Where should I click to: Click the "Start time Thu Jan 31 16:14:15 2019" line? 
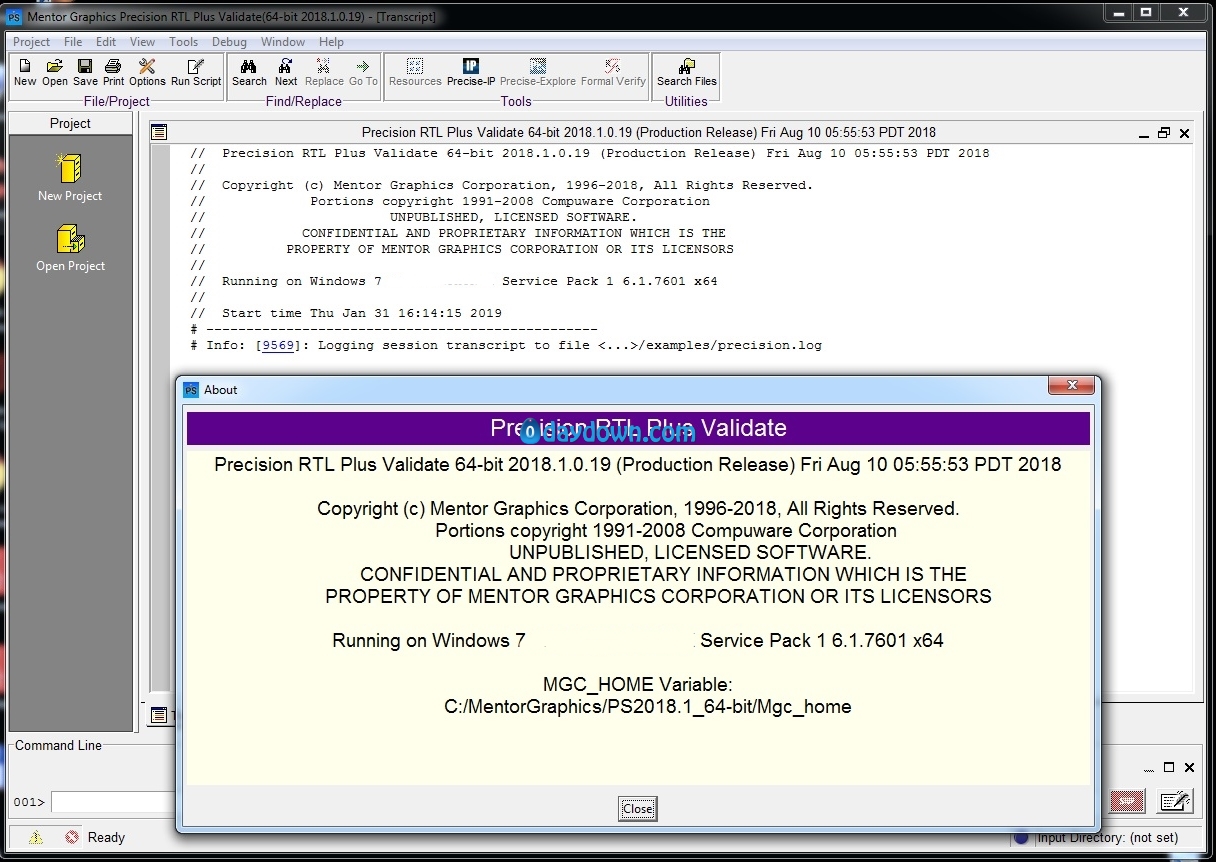[362, 313]
